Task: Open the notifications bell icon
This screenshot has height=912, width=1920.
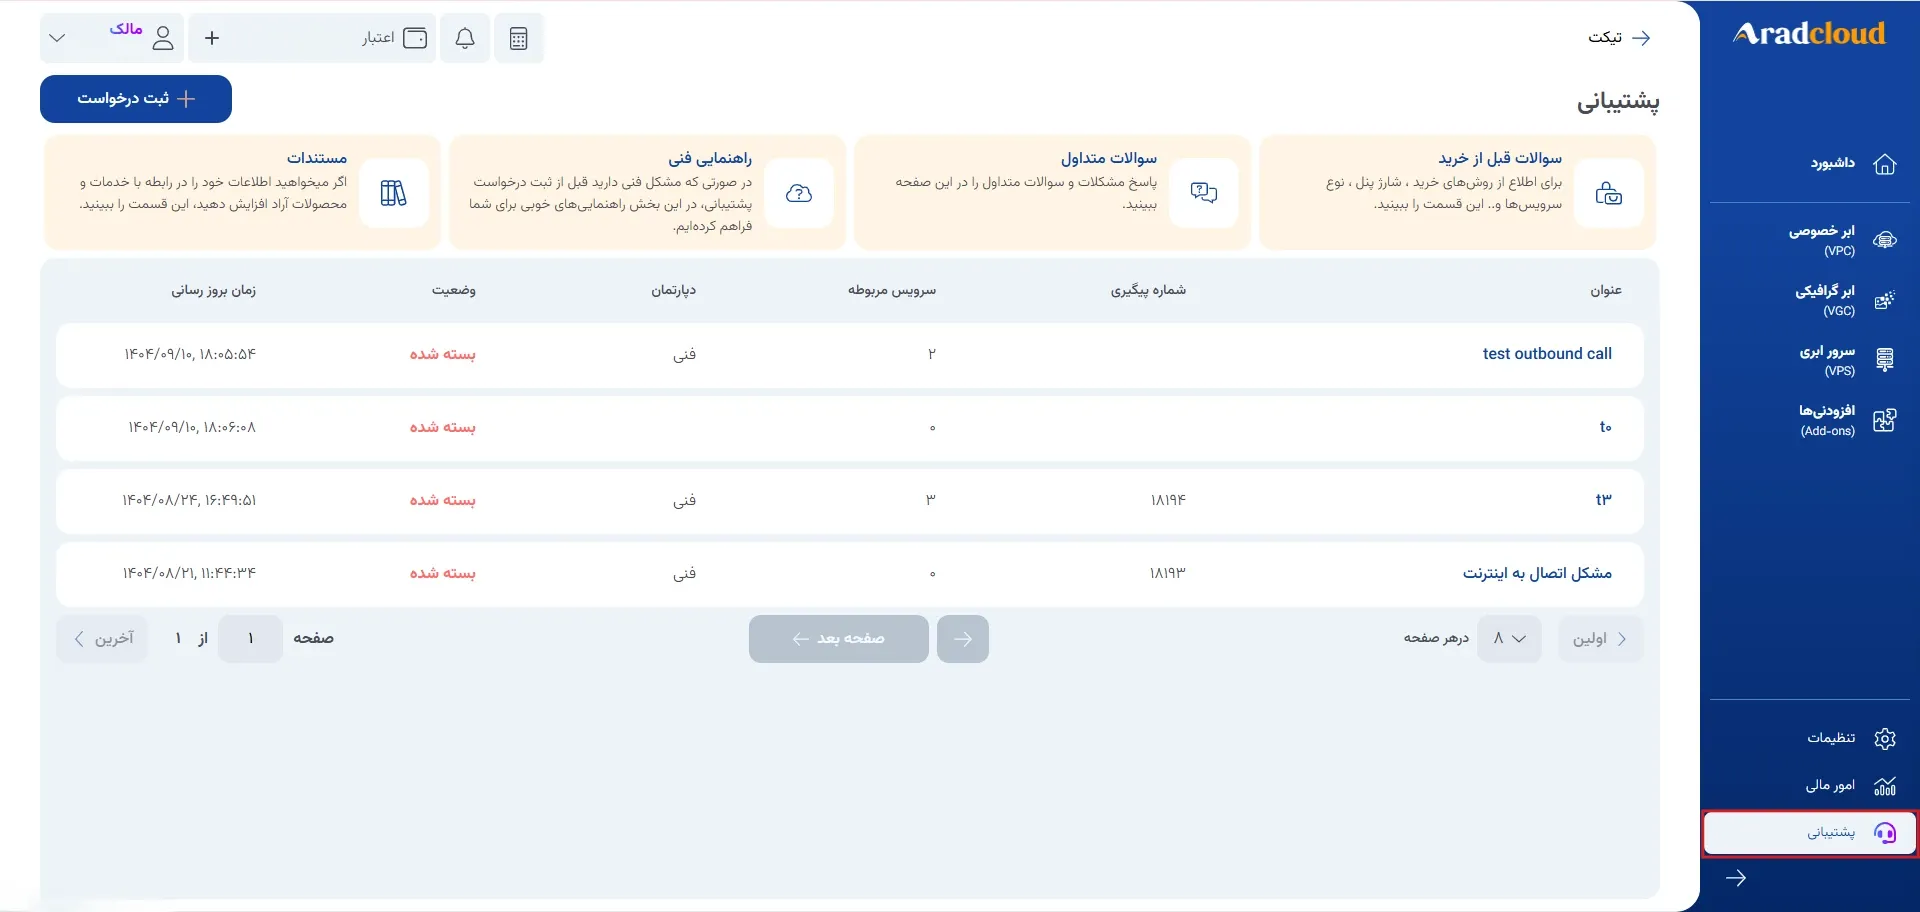Action: point(465,38)
